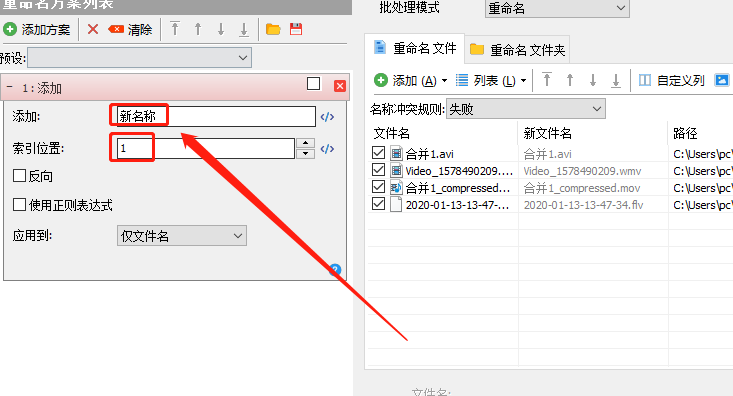
Task: Increase 索引位置 with the up stepper
Action: click(305, 143)
